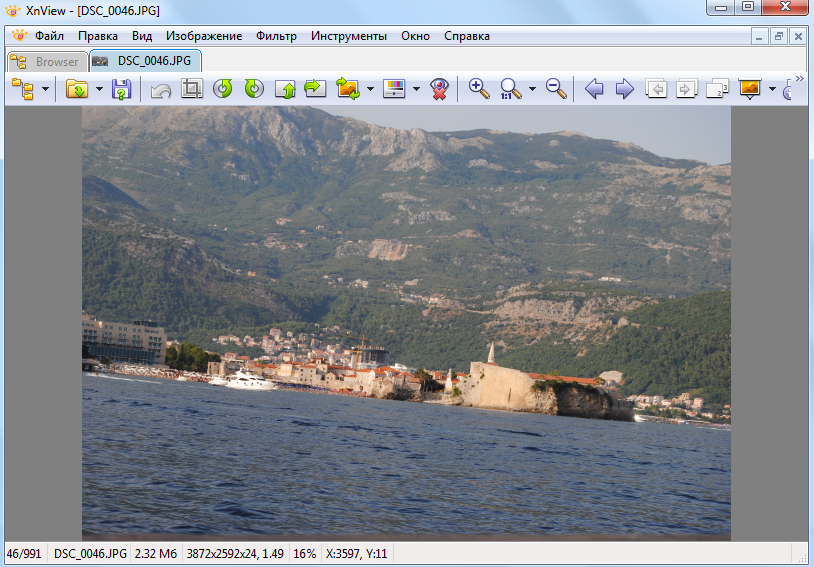Select the Crop tool icon
This screenshot has height=567, width=814.
click(192, 89)
